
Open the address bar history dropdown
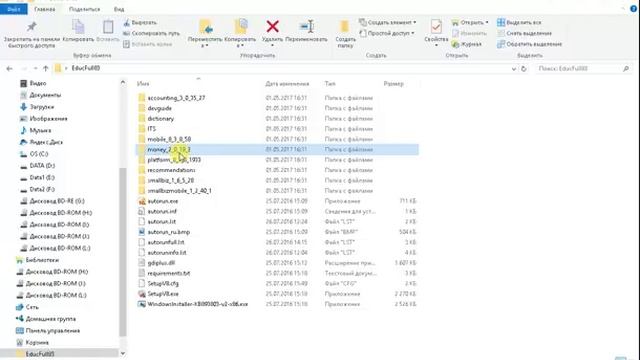pyautogui.click(x=514, y=69)
